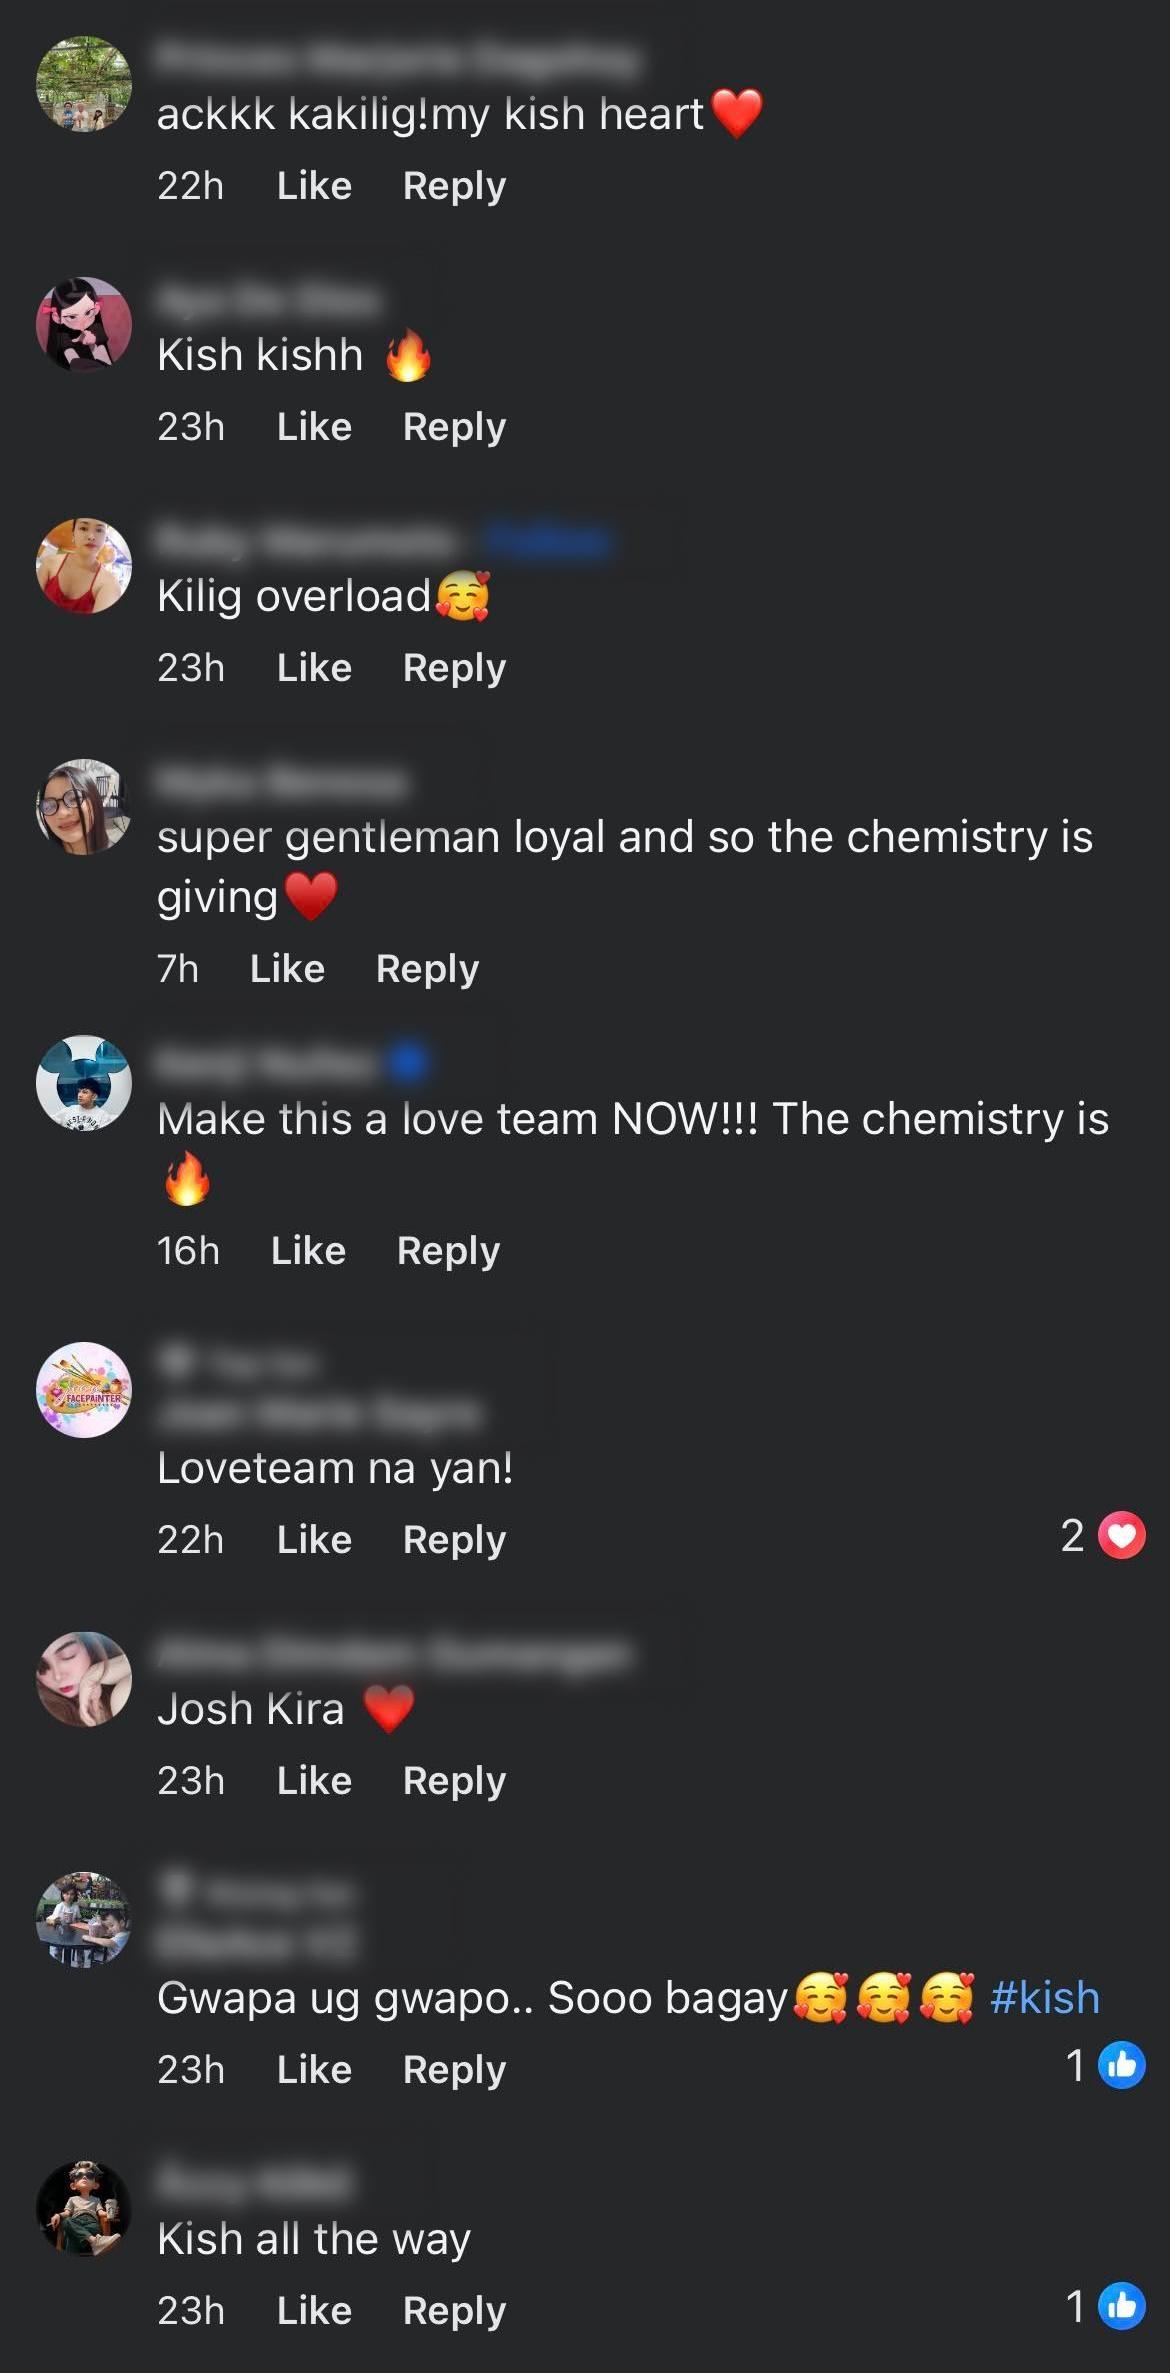Like the 'Kilig overload' comment
The image size is (1170, 2373).
coord(314,668)
